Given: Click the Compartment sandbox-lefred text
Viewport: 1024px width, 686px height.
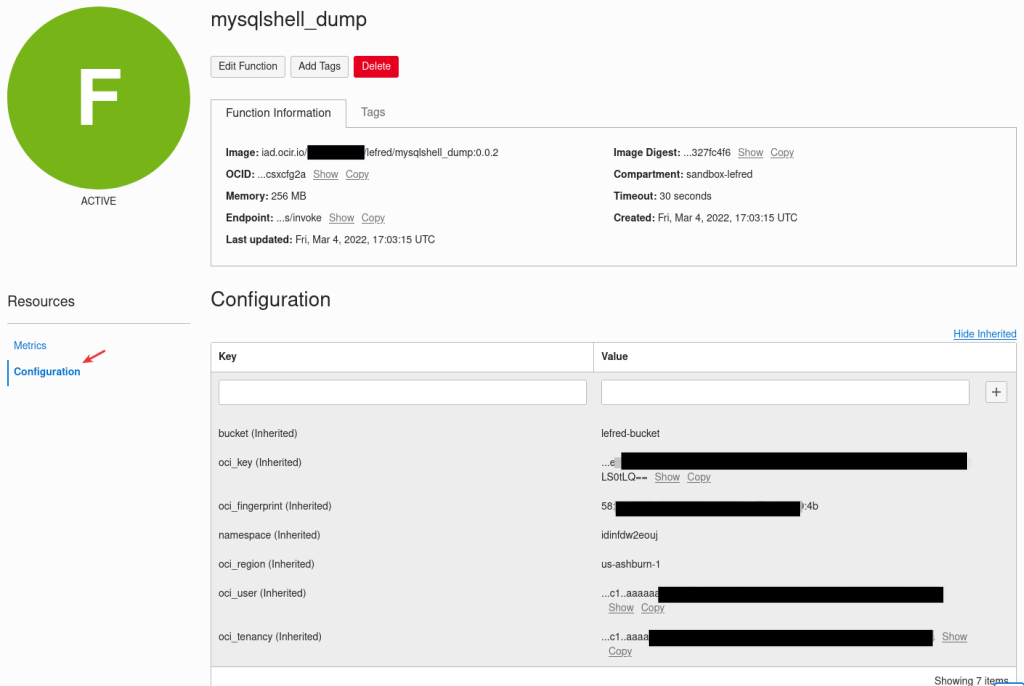Looking at the screenshot, I should pos(682,174).
